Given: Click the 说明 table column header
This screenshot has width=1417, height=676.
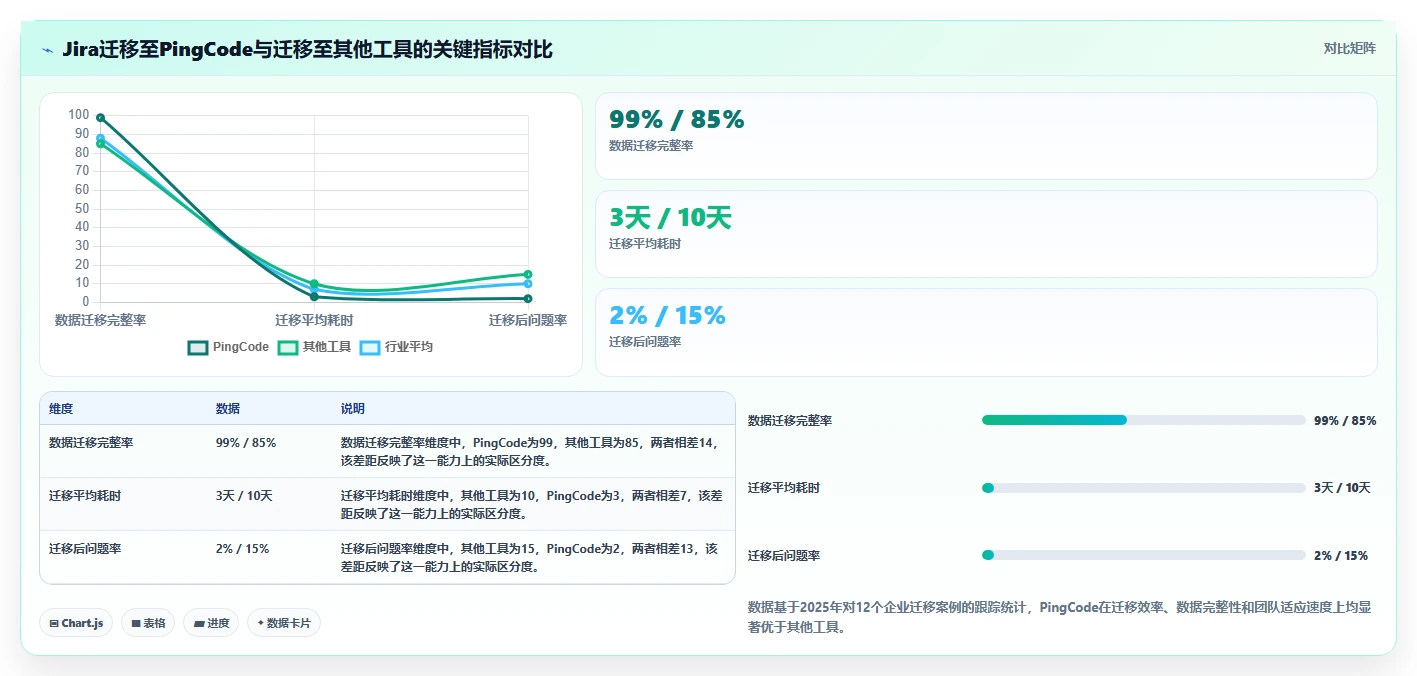Looking at the screenshot, I should point(353,409).
